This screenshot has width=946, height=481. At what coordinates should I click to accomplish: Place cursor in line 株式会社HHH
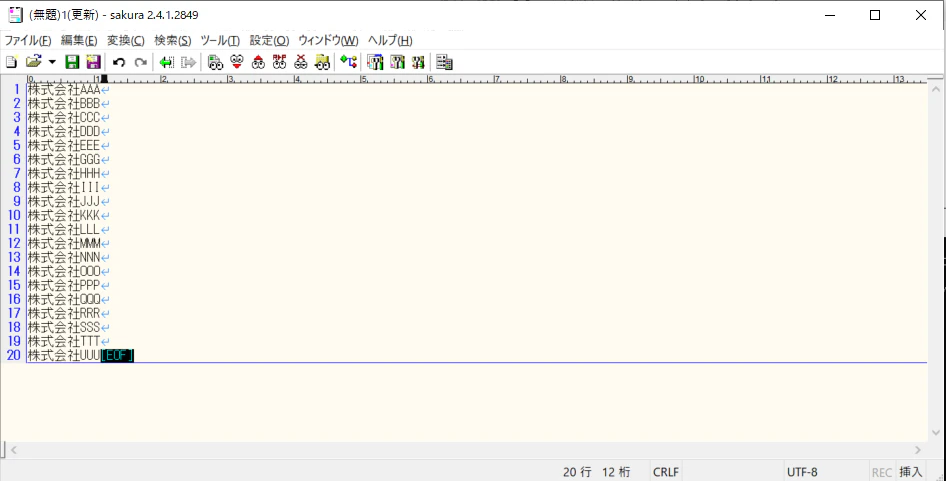click(x=64, y=173)
